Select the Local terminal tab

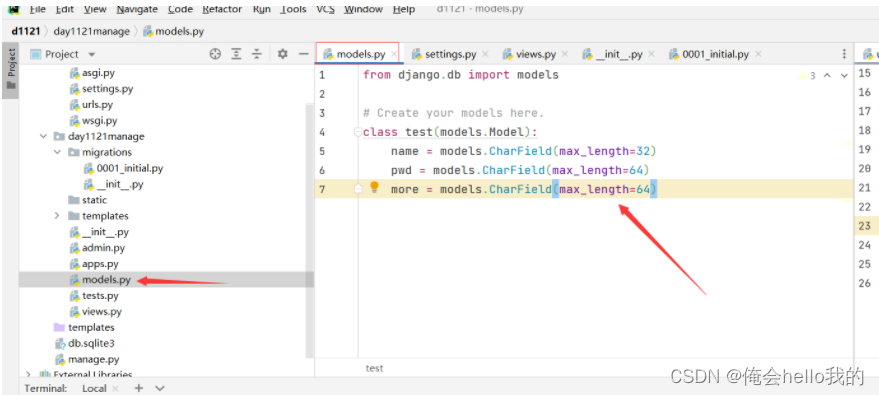coord(94,388)
